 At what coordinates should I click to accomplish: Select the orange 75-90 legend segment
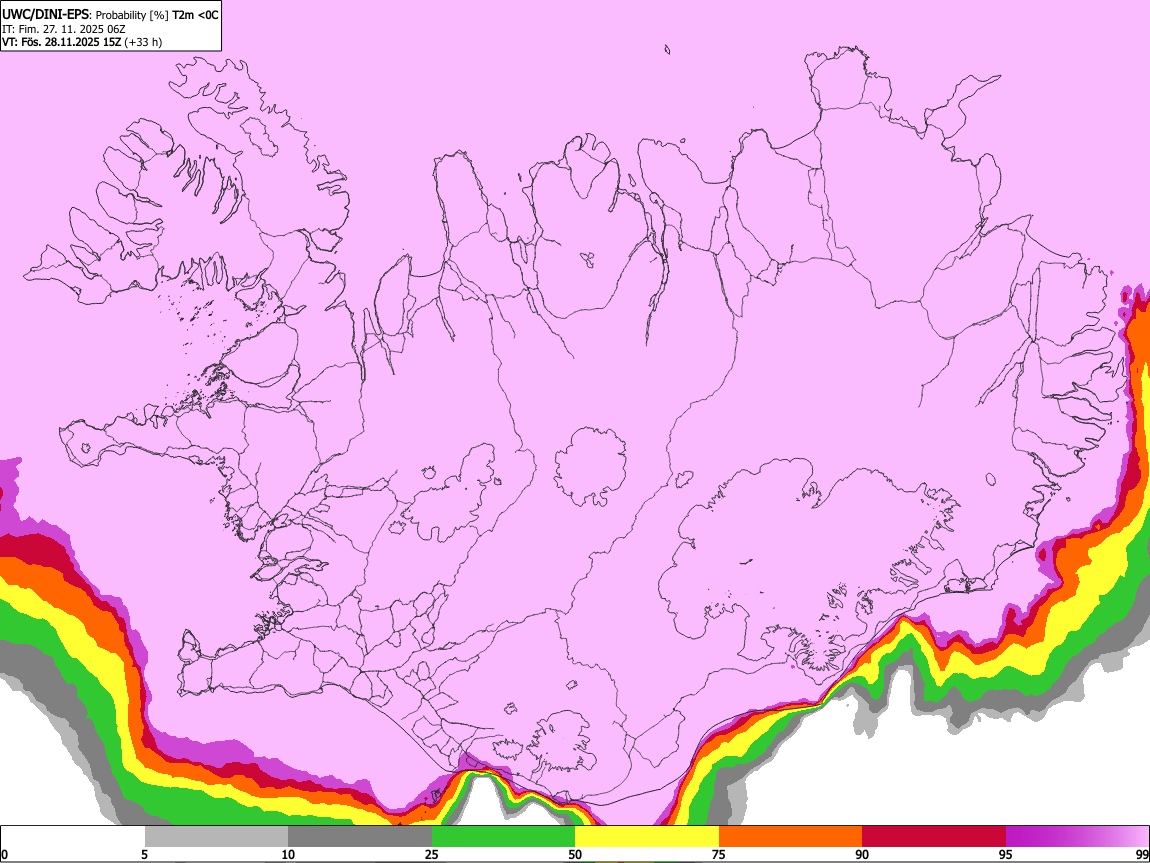coord(790,837)
